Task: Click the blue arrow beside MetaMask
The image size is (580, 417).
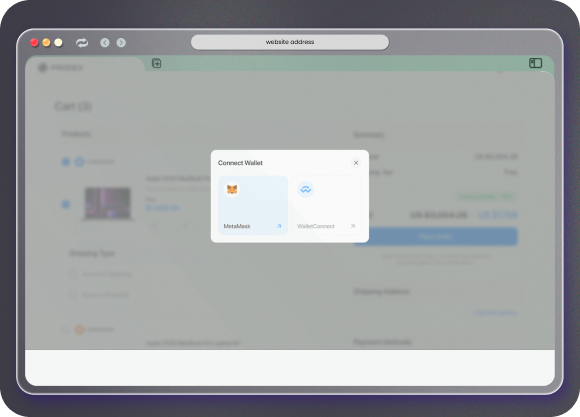Action: 279,226
